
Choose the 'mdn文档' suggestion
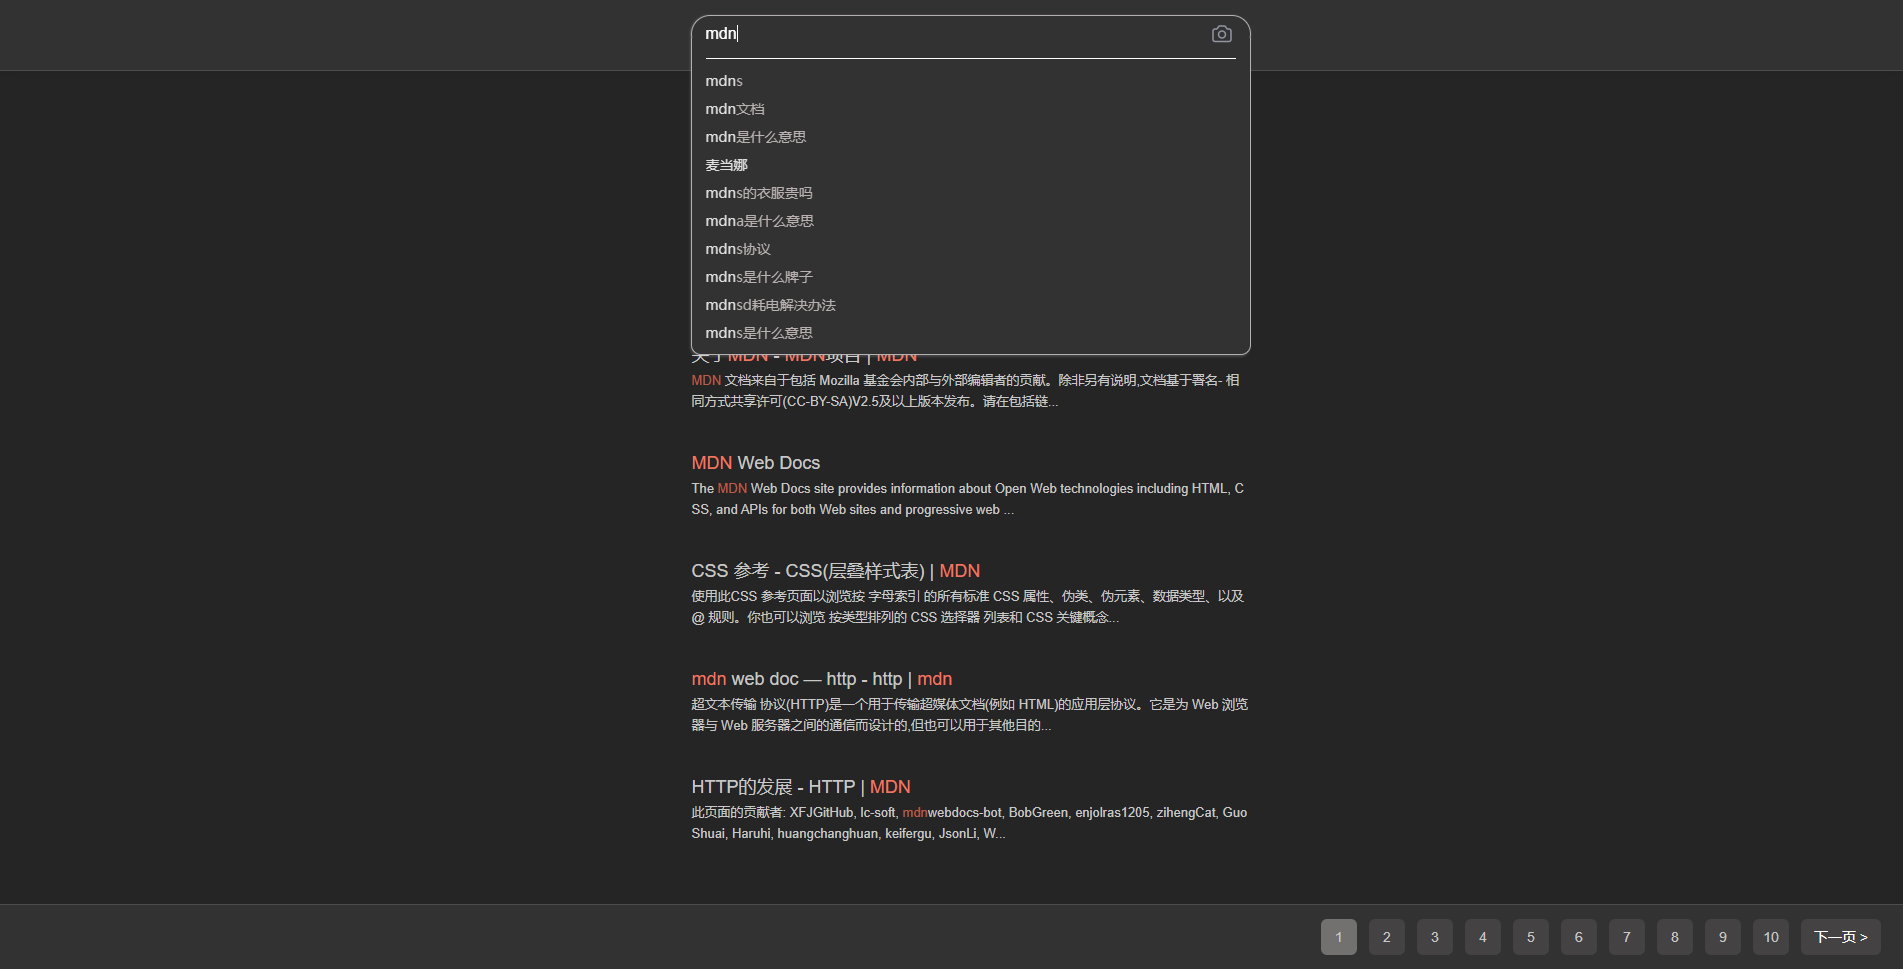tap(735, 109)
